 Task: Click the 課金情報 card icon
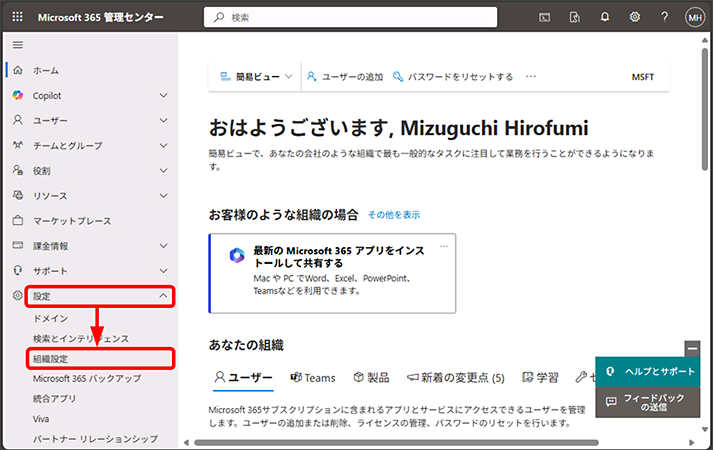[18, 245]
